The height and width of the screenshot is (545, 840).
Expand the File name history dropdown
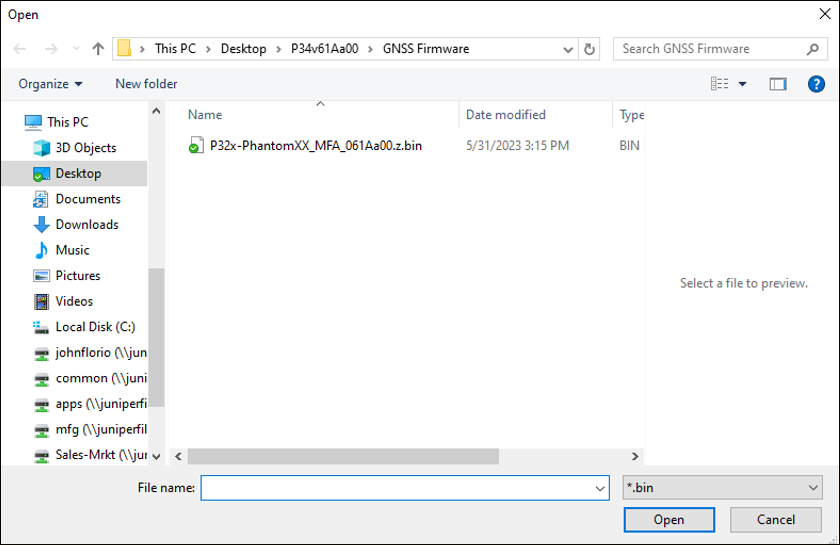point(600,488)
